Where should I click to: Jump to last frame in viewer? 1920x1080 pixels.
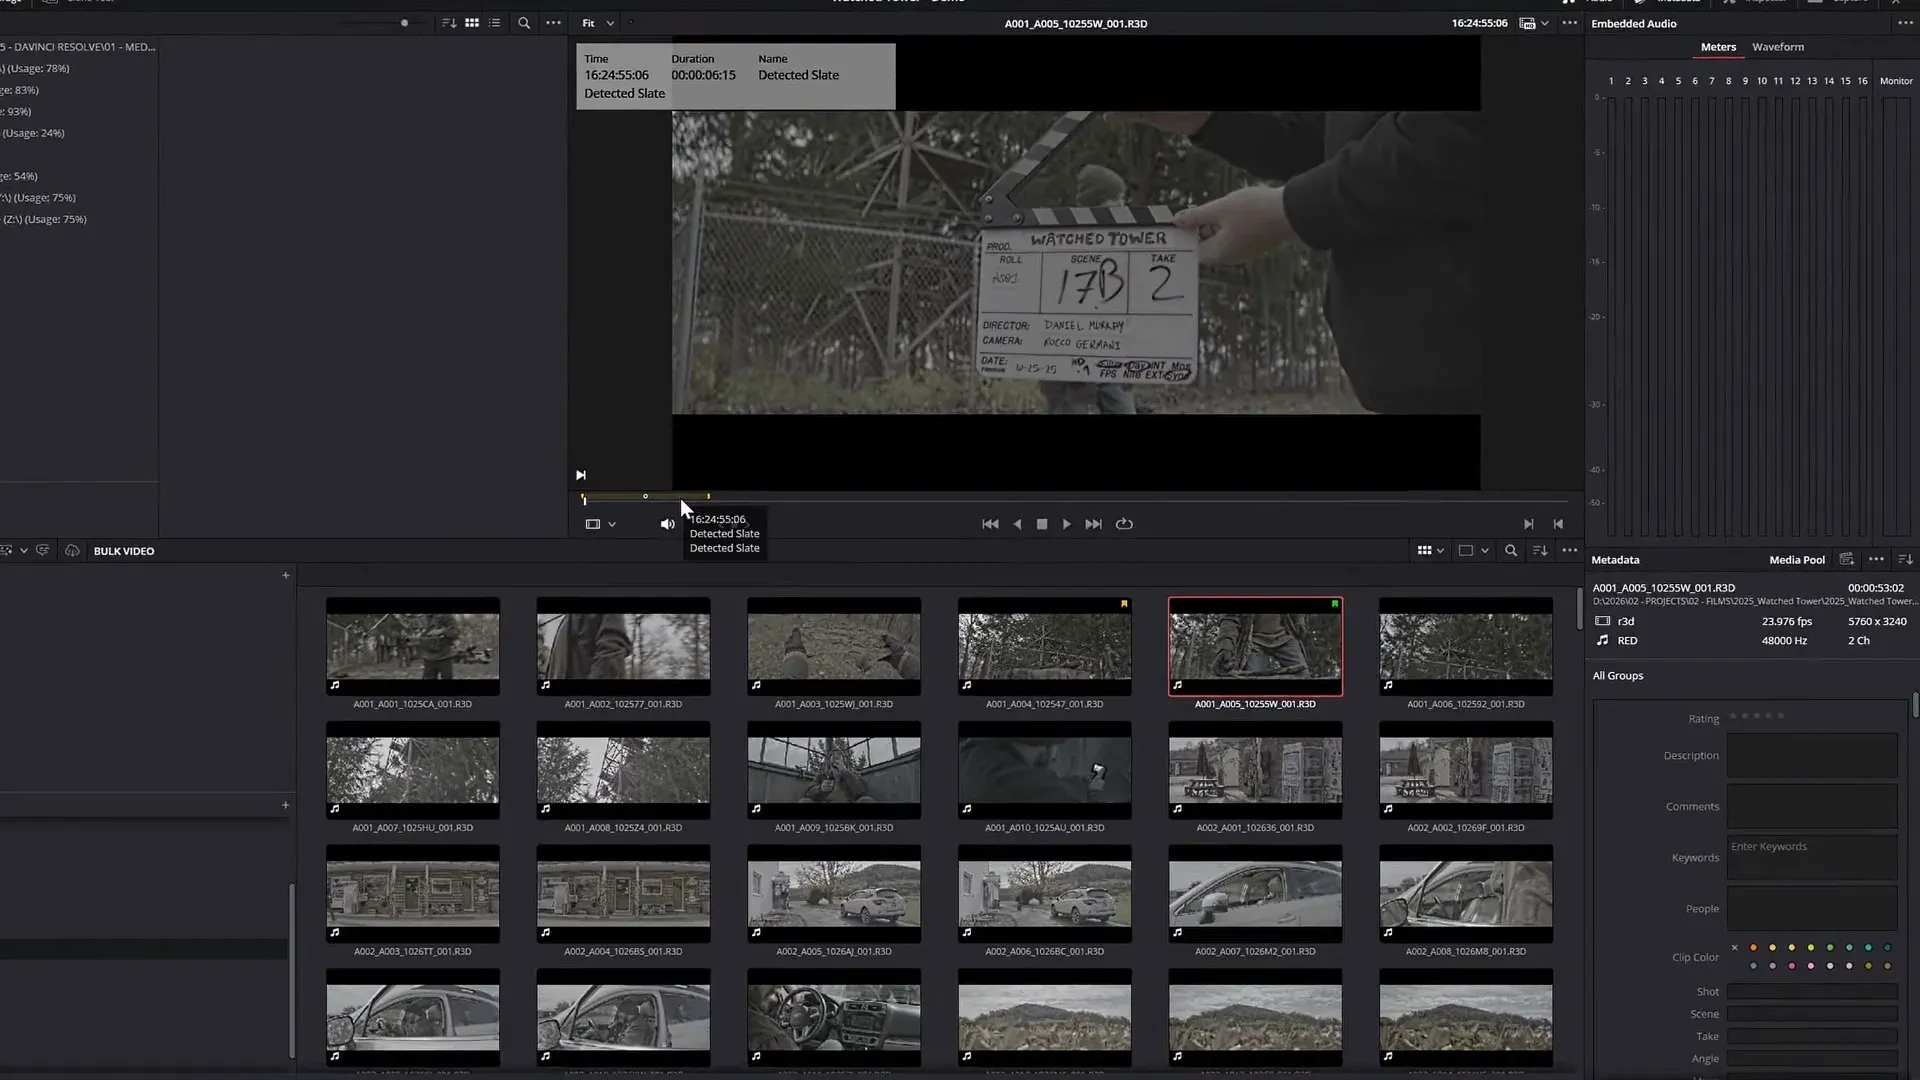[x=1094, y=524]
